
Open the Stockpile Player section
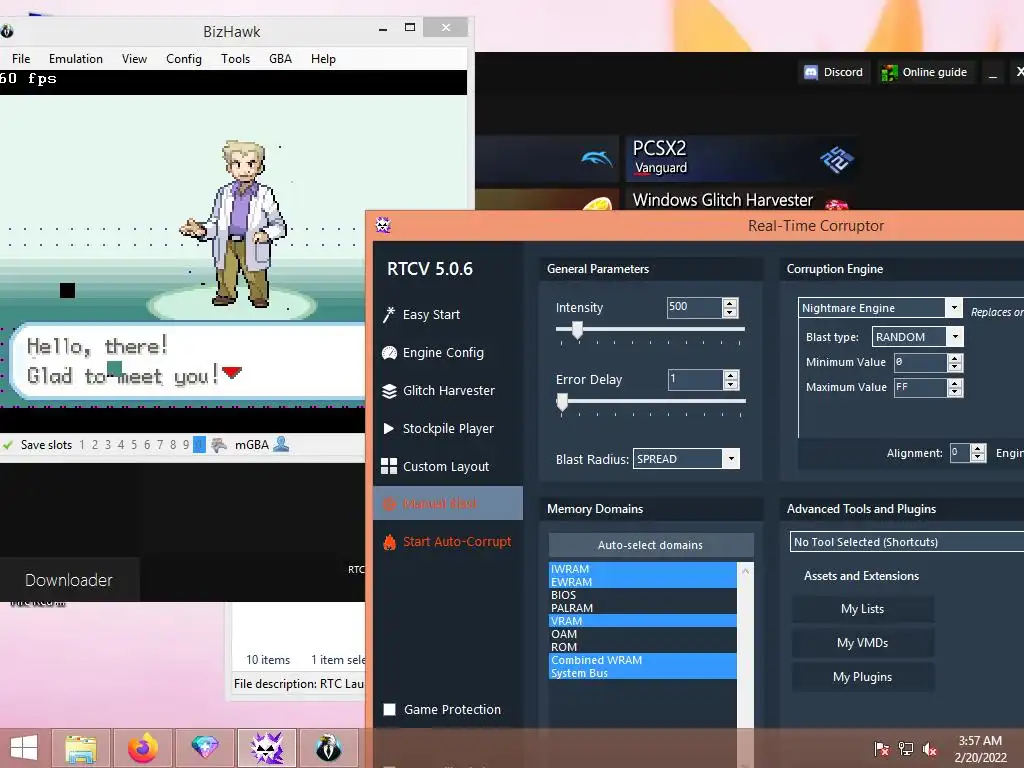click(x=438, y=428)
